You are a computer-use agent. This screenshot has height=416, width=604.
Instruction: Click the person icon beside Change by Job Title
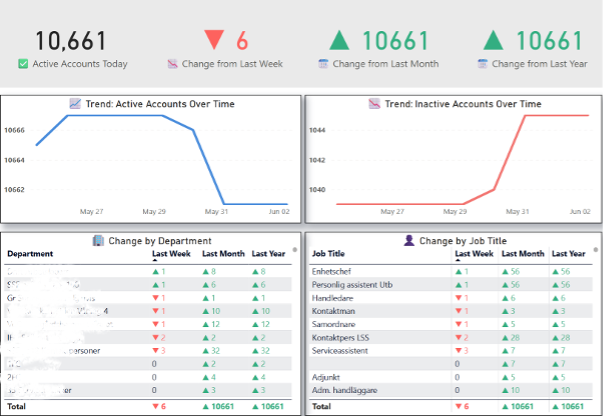[409, 240]
